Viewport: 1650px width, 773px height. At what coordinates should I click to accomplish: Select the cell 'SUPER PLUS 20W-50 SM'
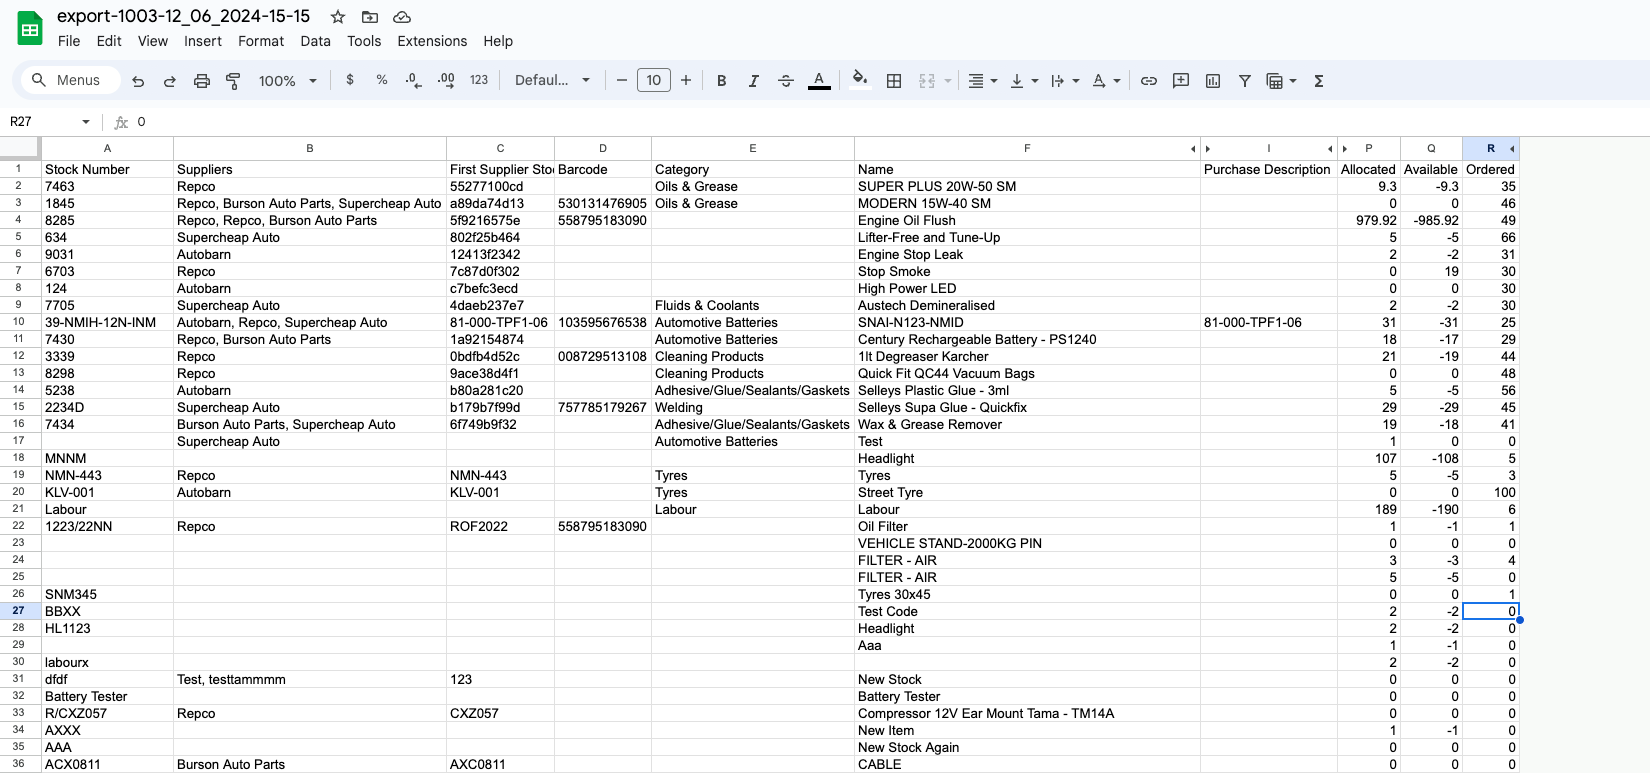click(x=1027, y=186)
